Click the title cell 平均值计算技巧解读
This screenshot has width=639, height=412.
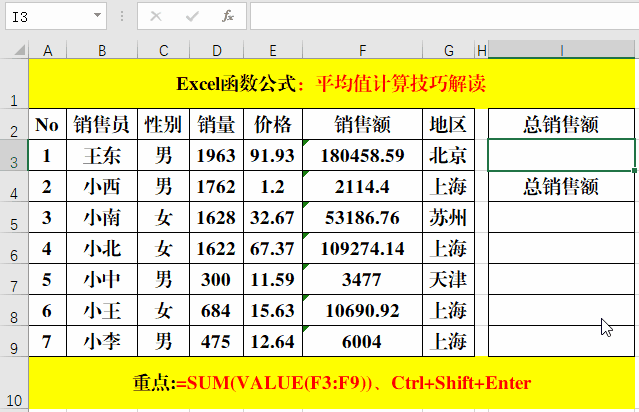tap(401, 84)
